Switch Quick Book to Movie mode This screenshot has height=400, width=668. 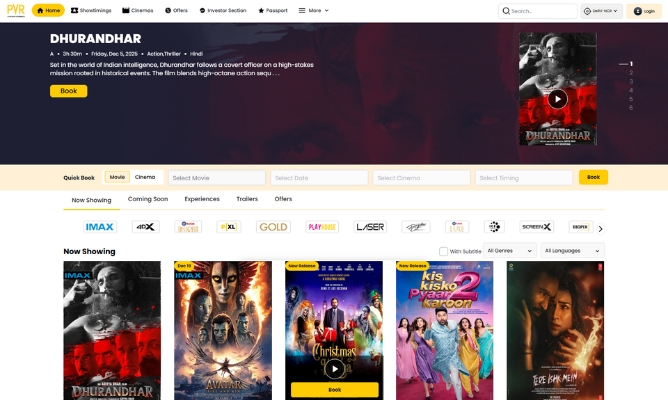click(117, 177)
